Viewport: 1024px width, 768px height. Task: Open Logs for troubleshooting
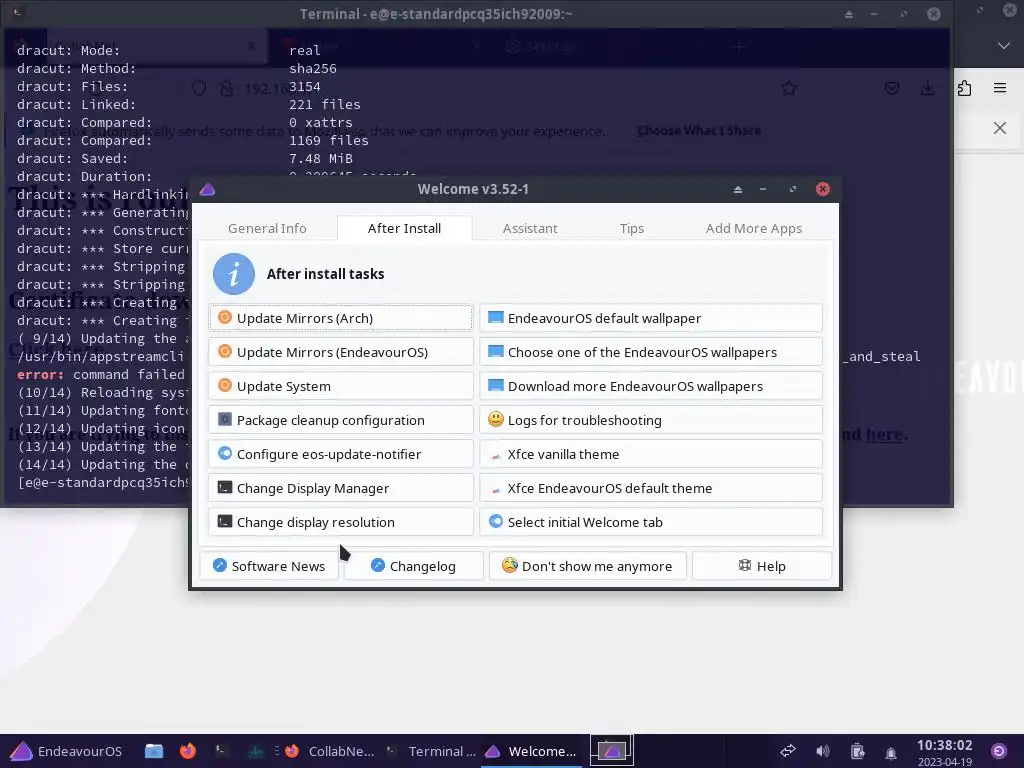point(651,420)
